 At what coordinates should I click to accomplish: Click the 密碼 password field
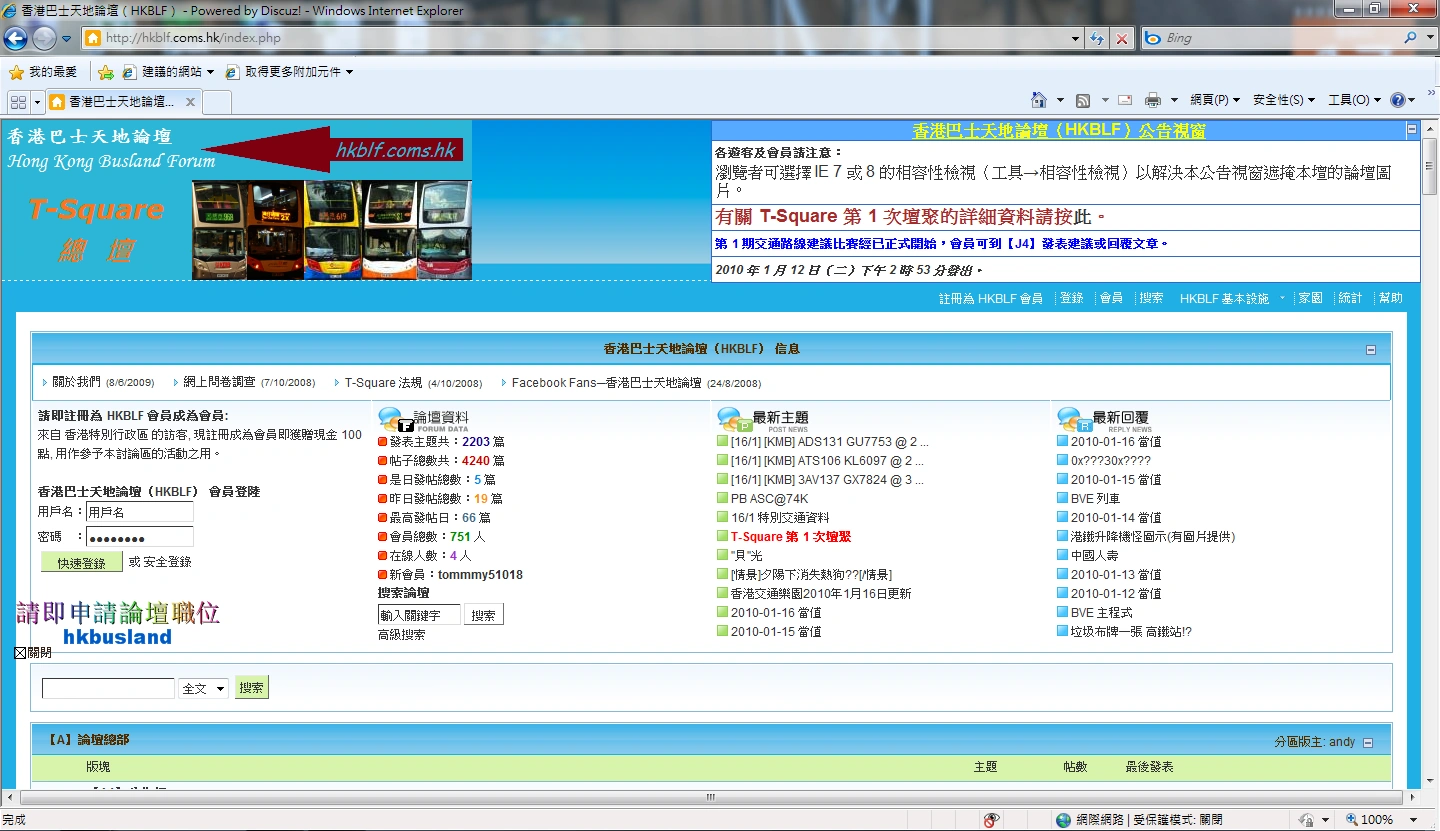coord(139,537)
